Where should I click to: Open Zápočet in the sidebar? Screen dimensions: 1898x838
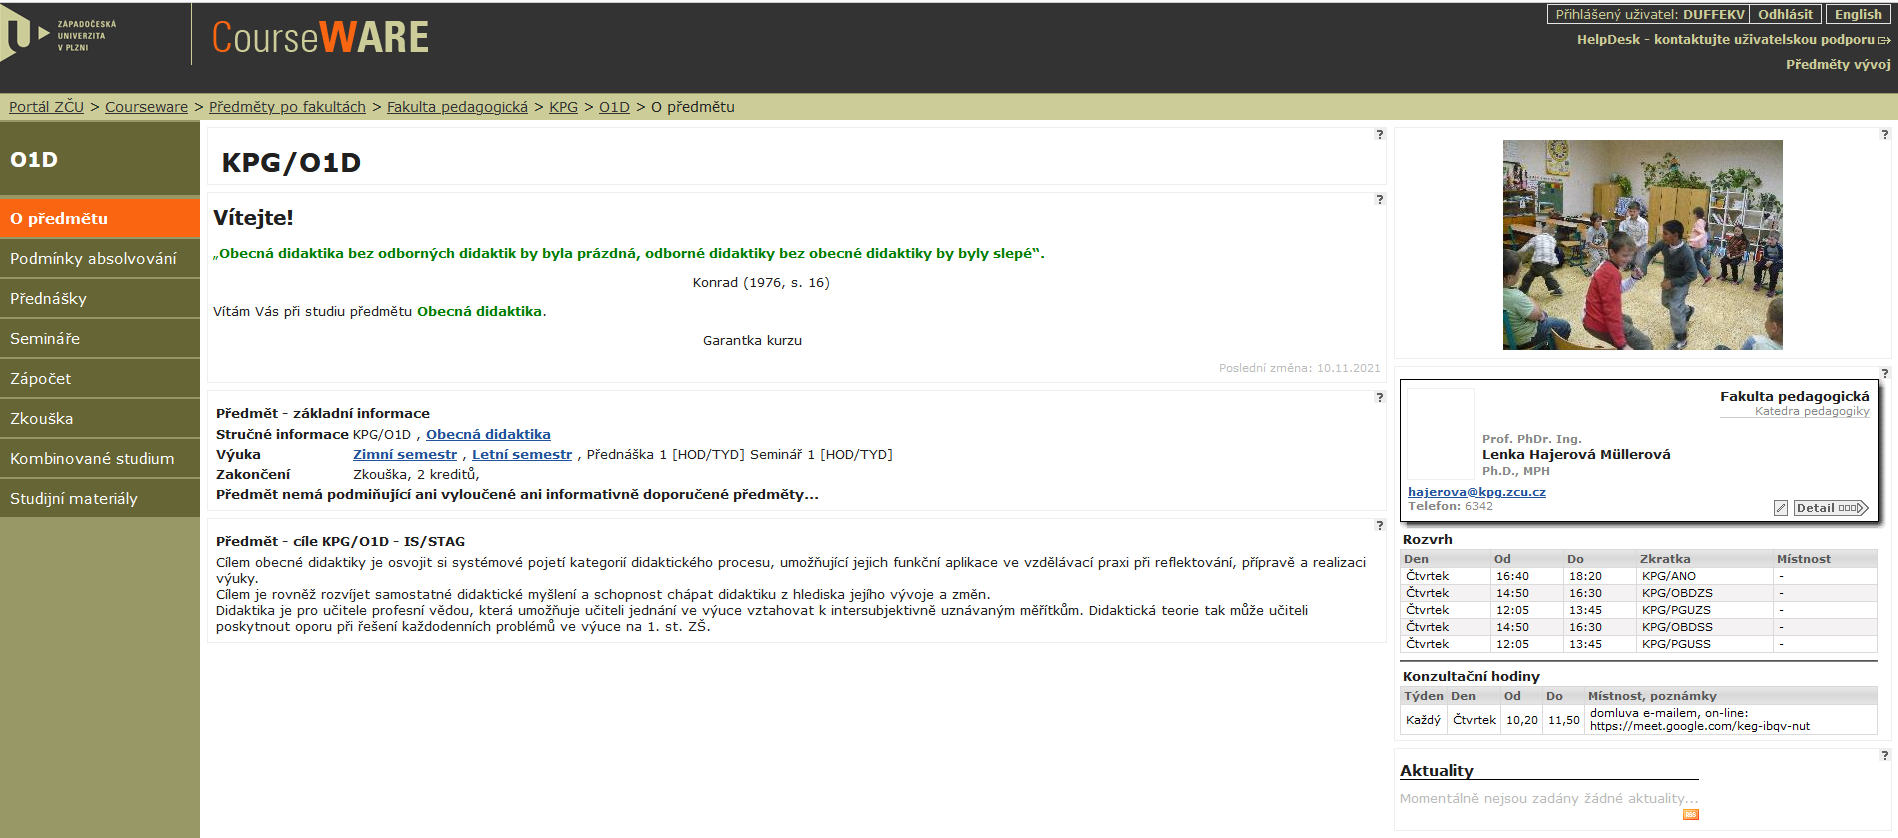coord(100,378)
